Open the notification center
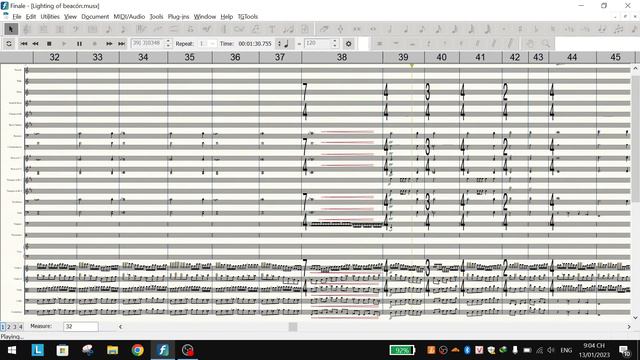 pyautogui.click(x=624, y=350)
